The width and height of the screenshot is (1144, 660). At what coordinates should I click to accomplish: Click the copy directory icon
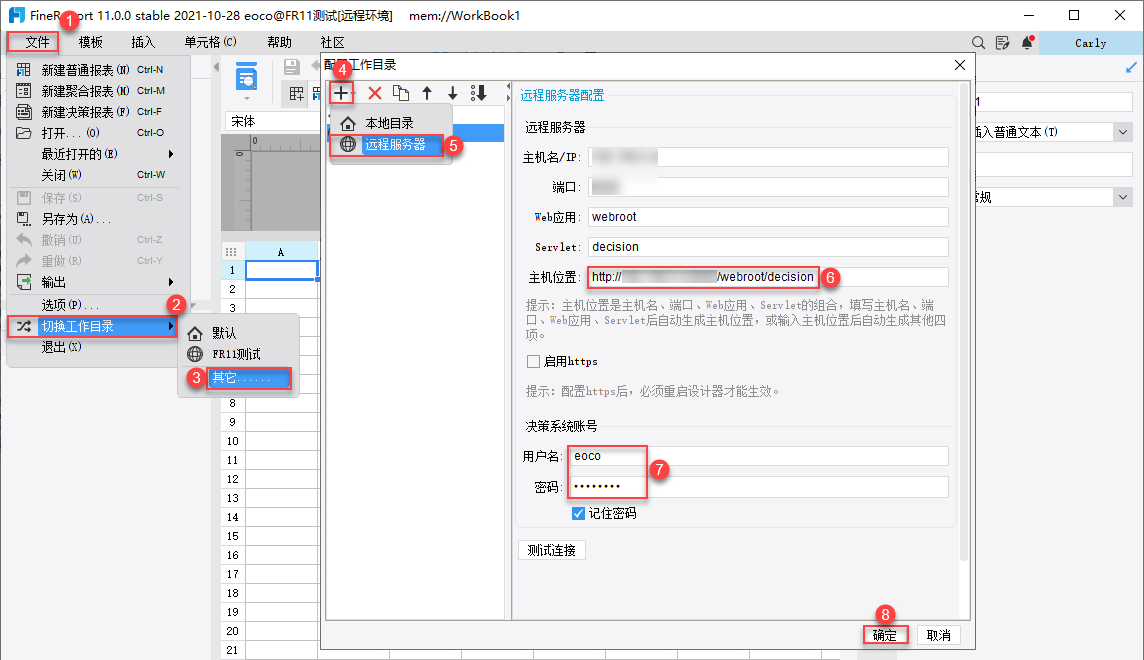click(401, 93)
